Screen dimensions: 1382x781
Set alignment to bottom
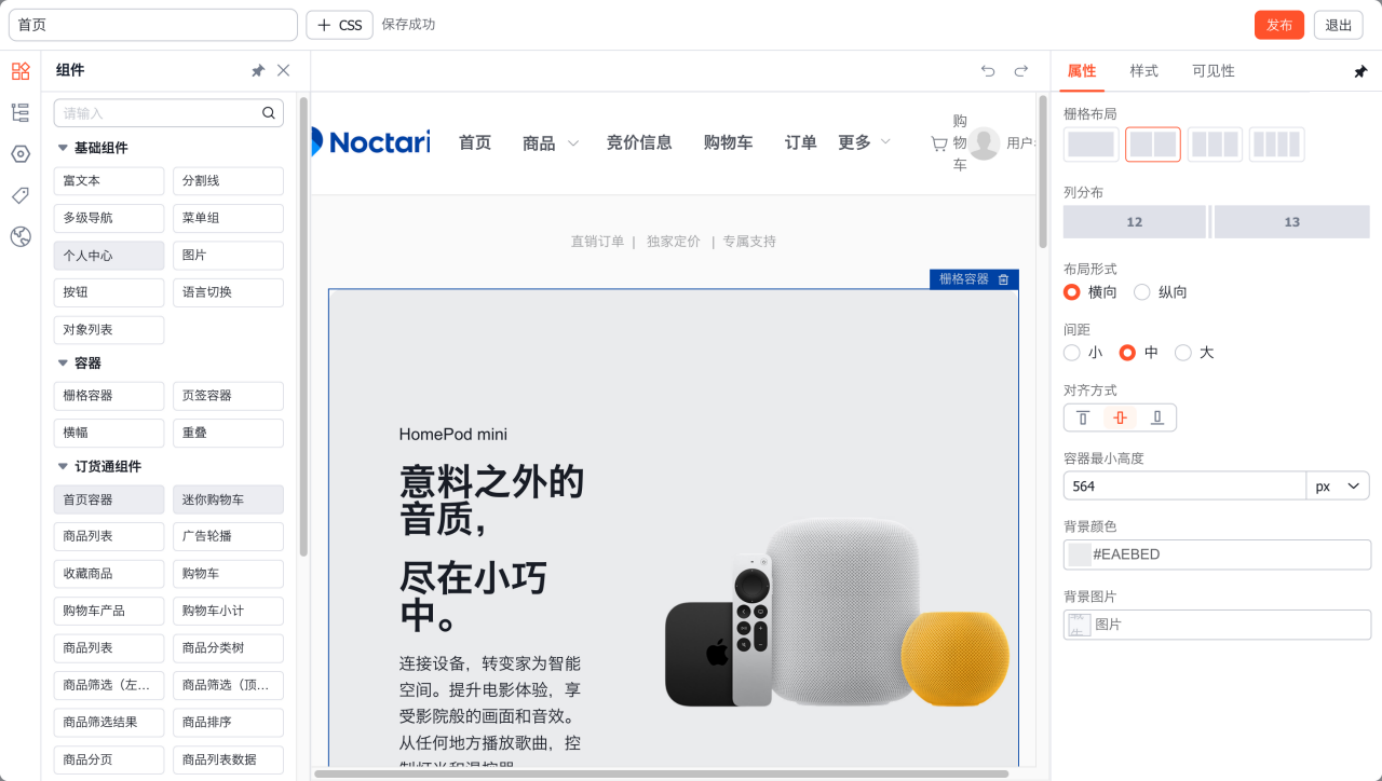pyautogui.click(x=1157, y=418)
